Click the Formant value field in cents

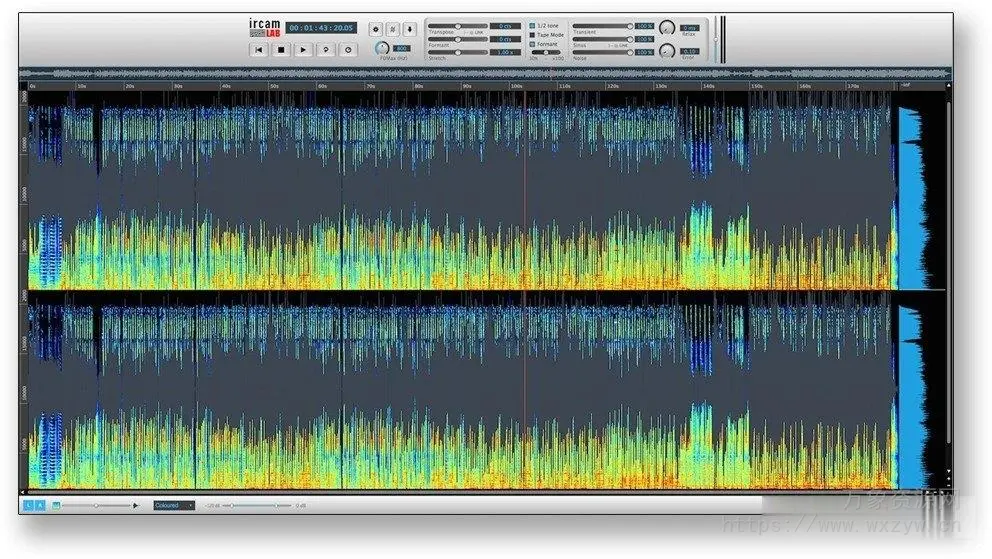[x=505, y=39]
